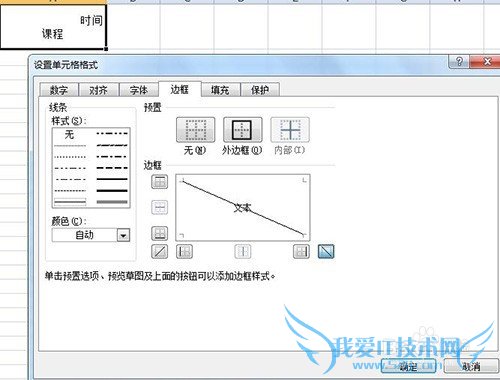Cancel the dialog with 取消 button
Screen dimensions: 500x380
coord(471,367)
